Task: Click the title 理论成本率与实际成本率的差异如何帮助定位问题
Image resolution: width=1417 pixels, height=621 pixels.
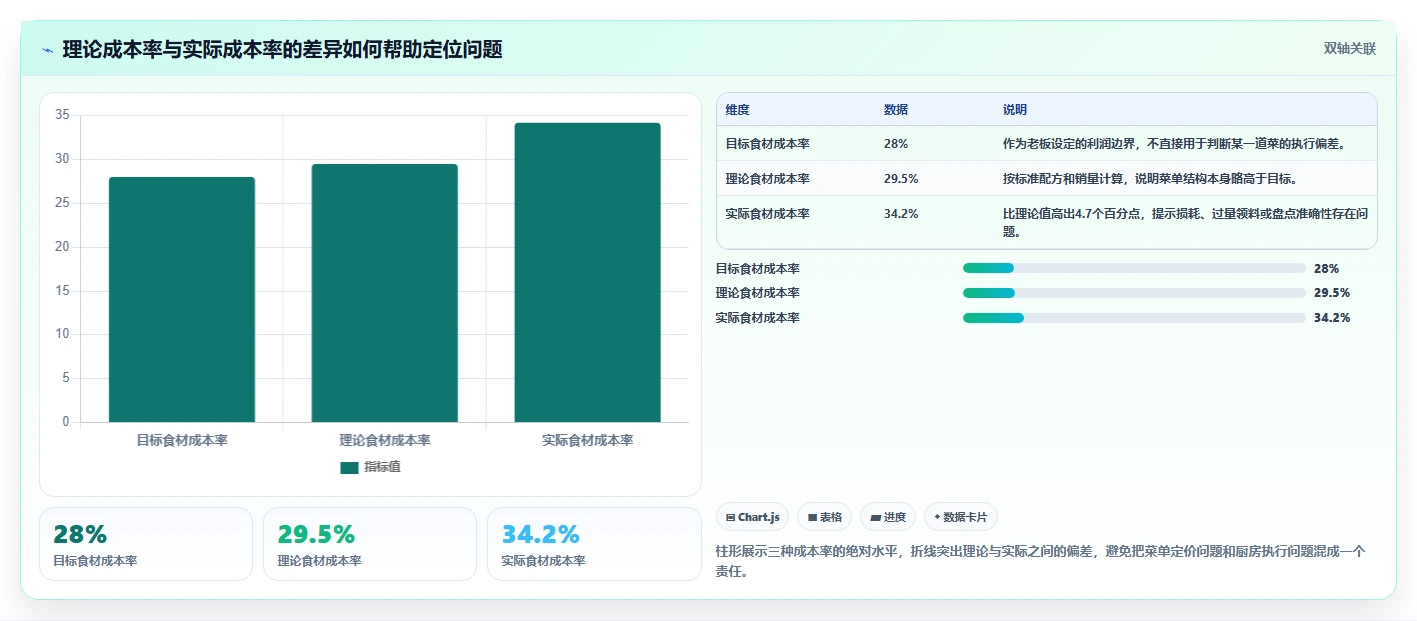Action: (x=282, y=49)
